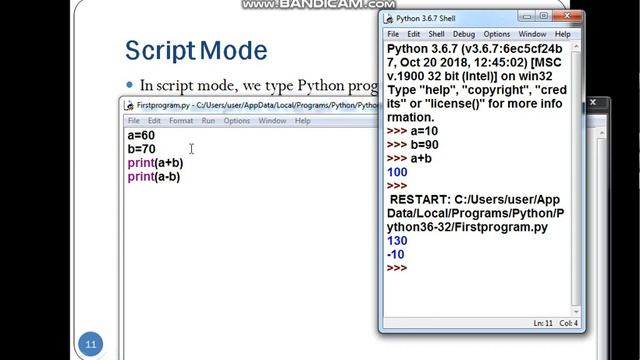Image resolution: width=640 pixels, height=360 pixels.
Task: Click the '>>> b=90' shell line
Action: tap(413, 145)
